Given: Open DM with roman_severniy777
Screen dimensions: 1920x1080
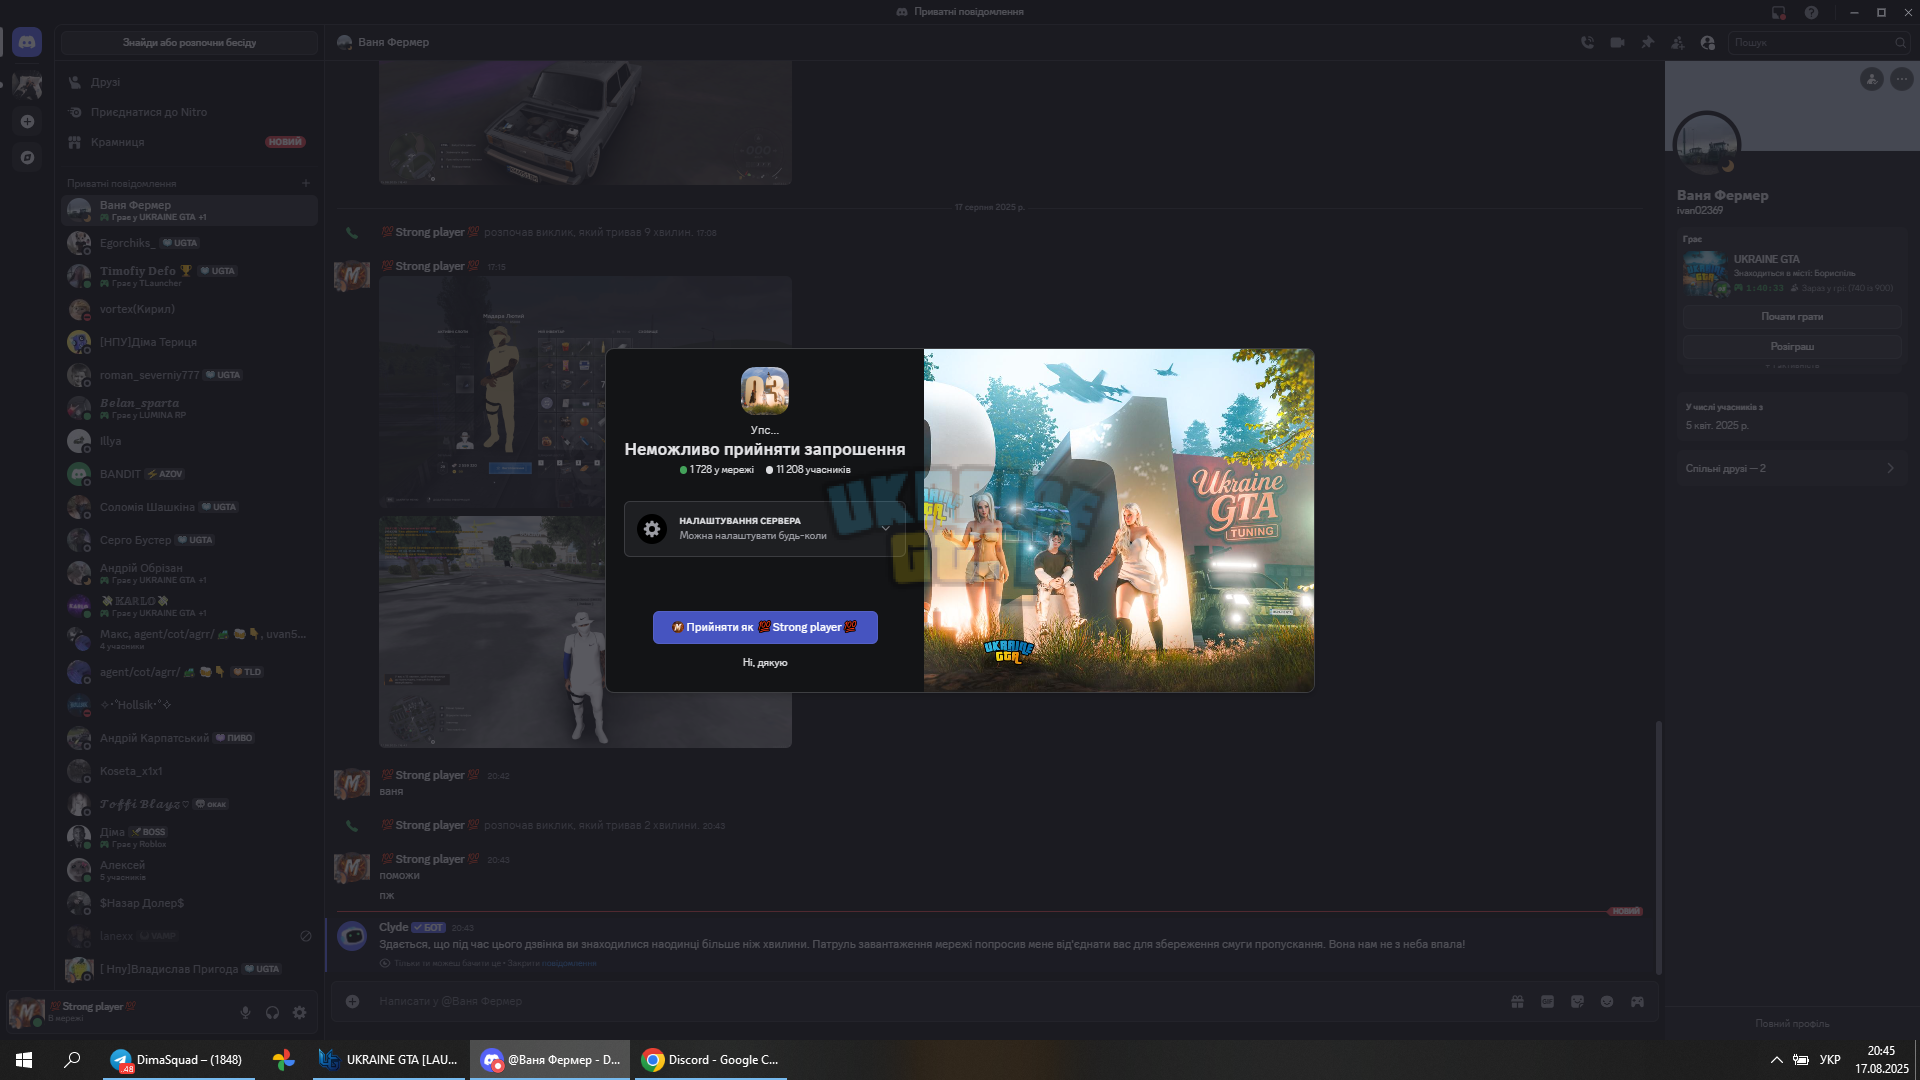Looking at the screenshot, I should pos(190,375).
